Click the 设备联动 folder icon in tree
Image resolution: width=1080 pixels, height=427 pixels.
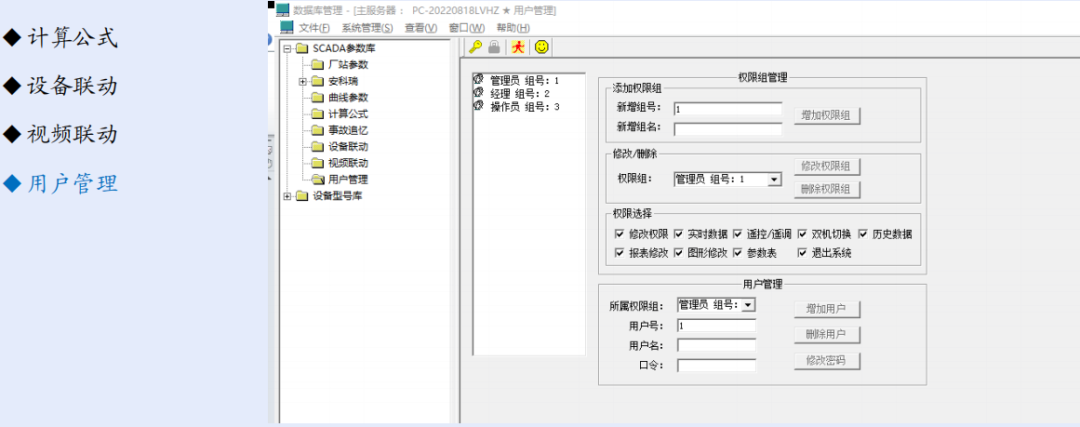pyautogui.click(x=318, y=147)
